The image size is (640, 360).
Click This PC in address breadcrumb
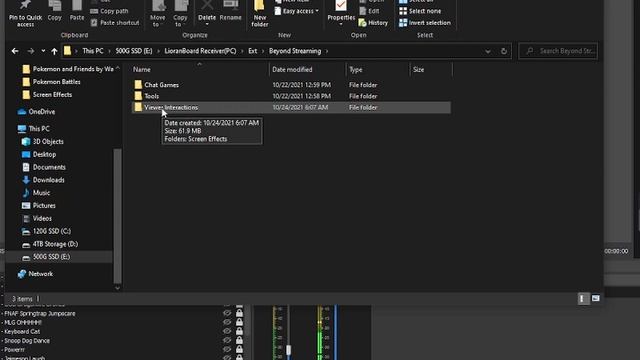[x=93, y=51]
